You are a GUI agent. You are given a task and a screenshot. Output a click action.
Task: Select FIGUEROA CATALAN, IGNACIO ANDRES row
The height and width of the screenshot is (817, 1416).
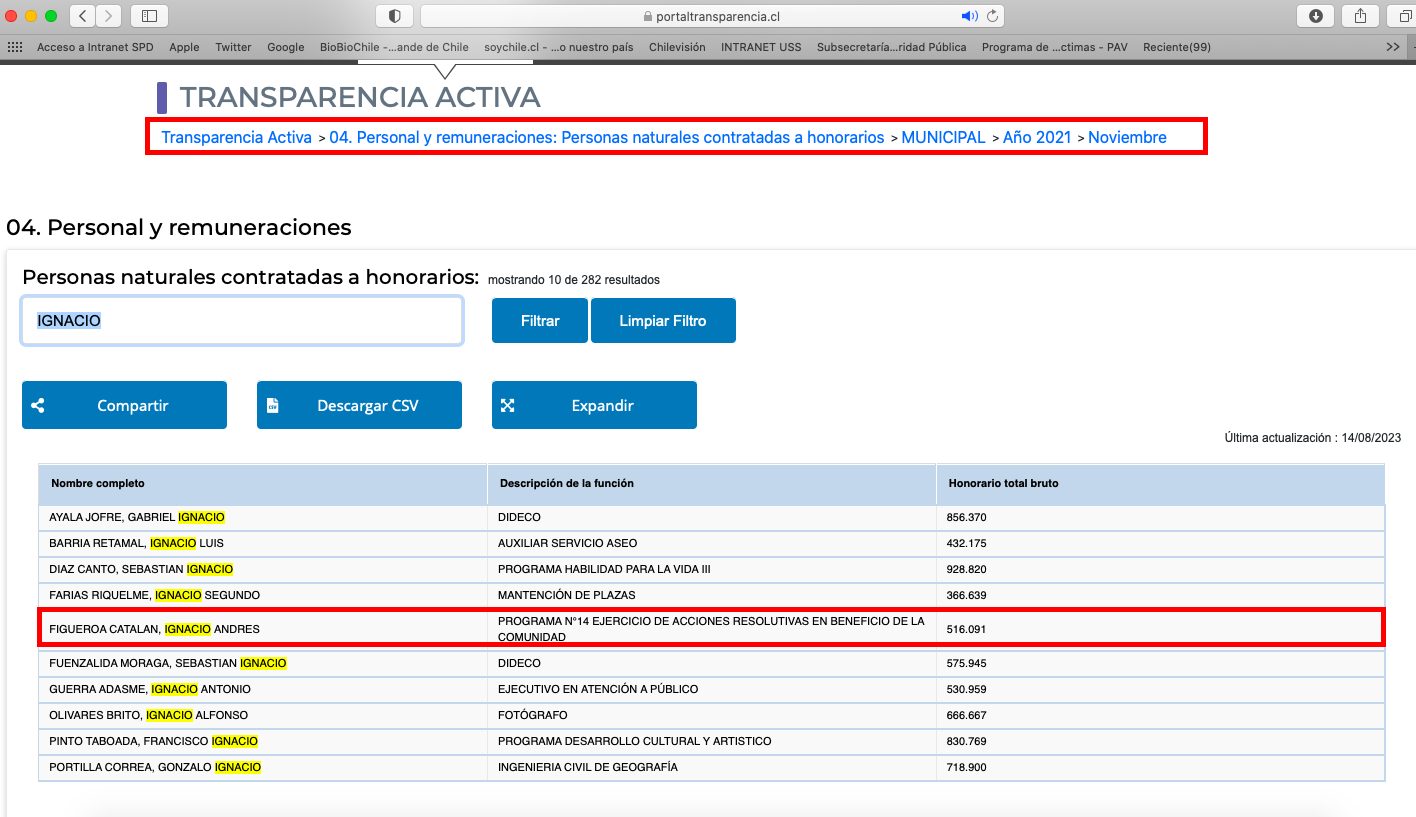(712, 629)
